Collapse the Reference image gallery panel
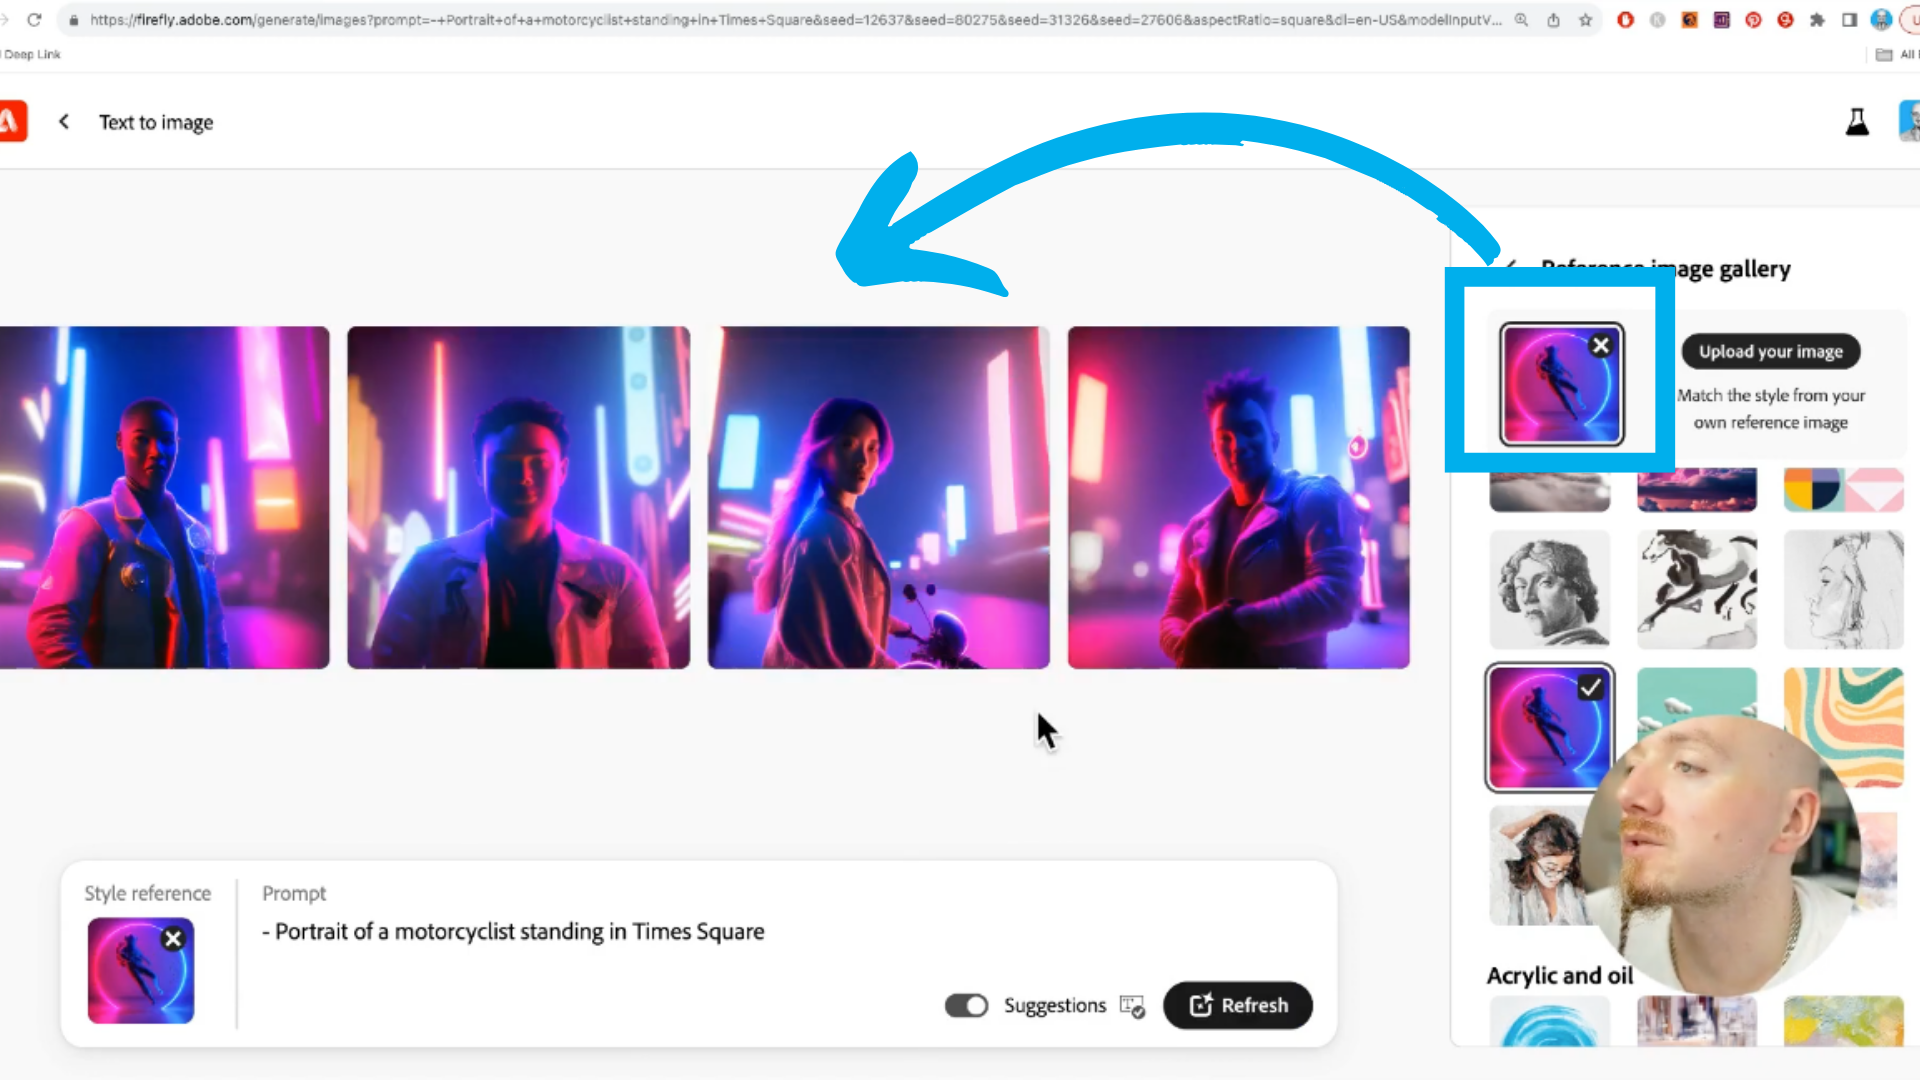Viewport: 1920px width, 1080px height. (1511, 268)
